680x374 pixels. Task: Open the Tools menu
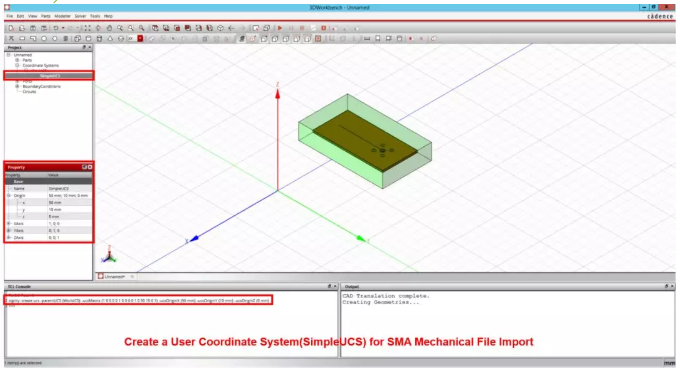coord(95,16)
